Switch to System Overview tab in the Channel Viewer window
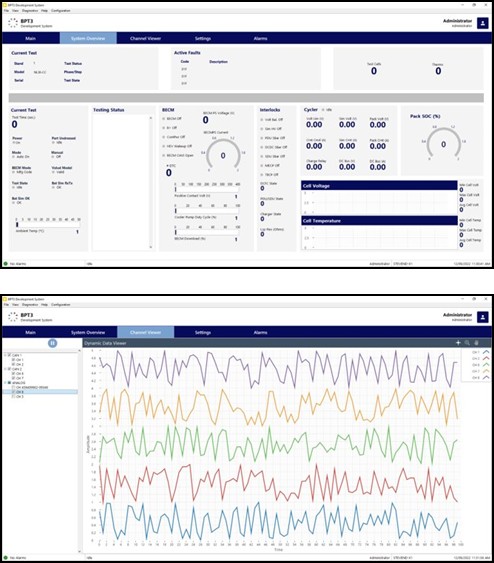The width and height of the screenshot is (494, 563). [x=88, y=332]
